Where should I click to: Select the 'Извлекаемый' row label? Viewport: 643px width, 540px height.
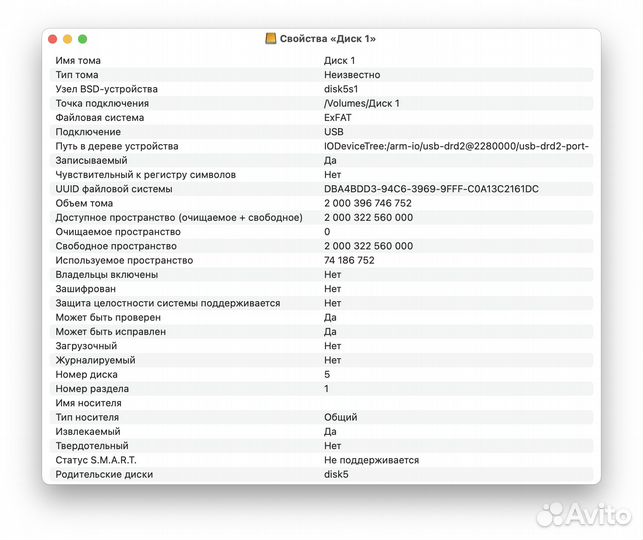point(88,432)
